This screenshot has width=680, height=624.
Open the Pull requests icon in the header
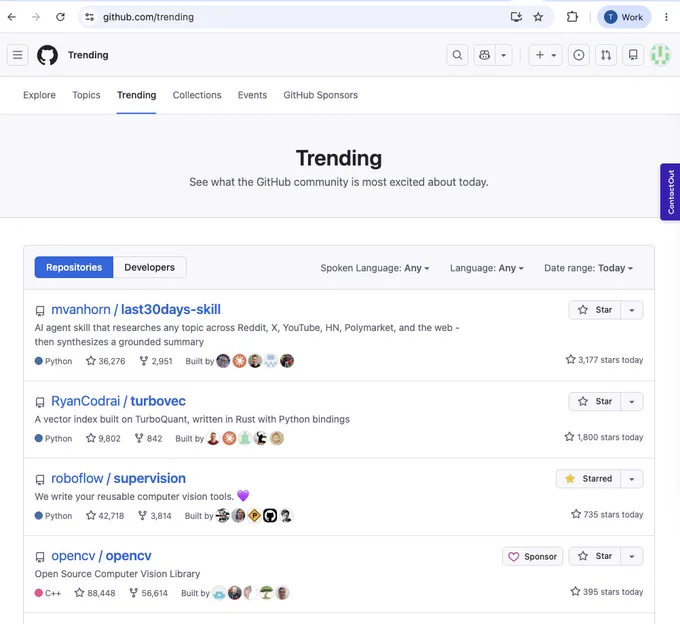(x=606, y=55)
